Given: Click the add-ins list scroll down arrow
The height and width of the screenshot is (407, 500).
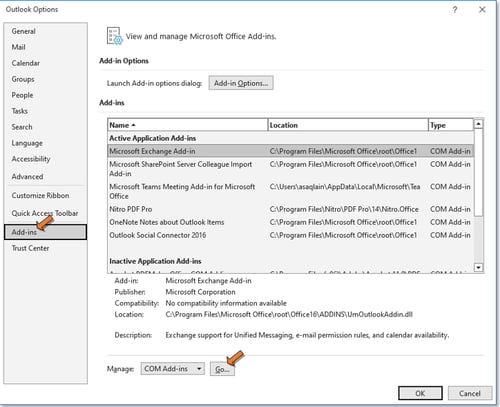Looking at the screenshot, I should pyautogui.click(x=478, y=267).
